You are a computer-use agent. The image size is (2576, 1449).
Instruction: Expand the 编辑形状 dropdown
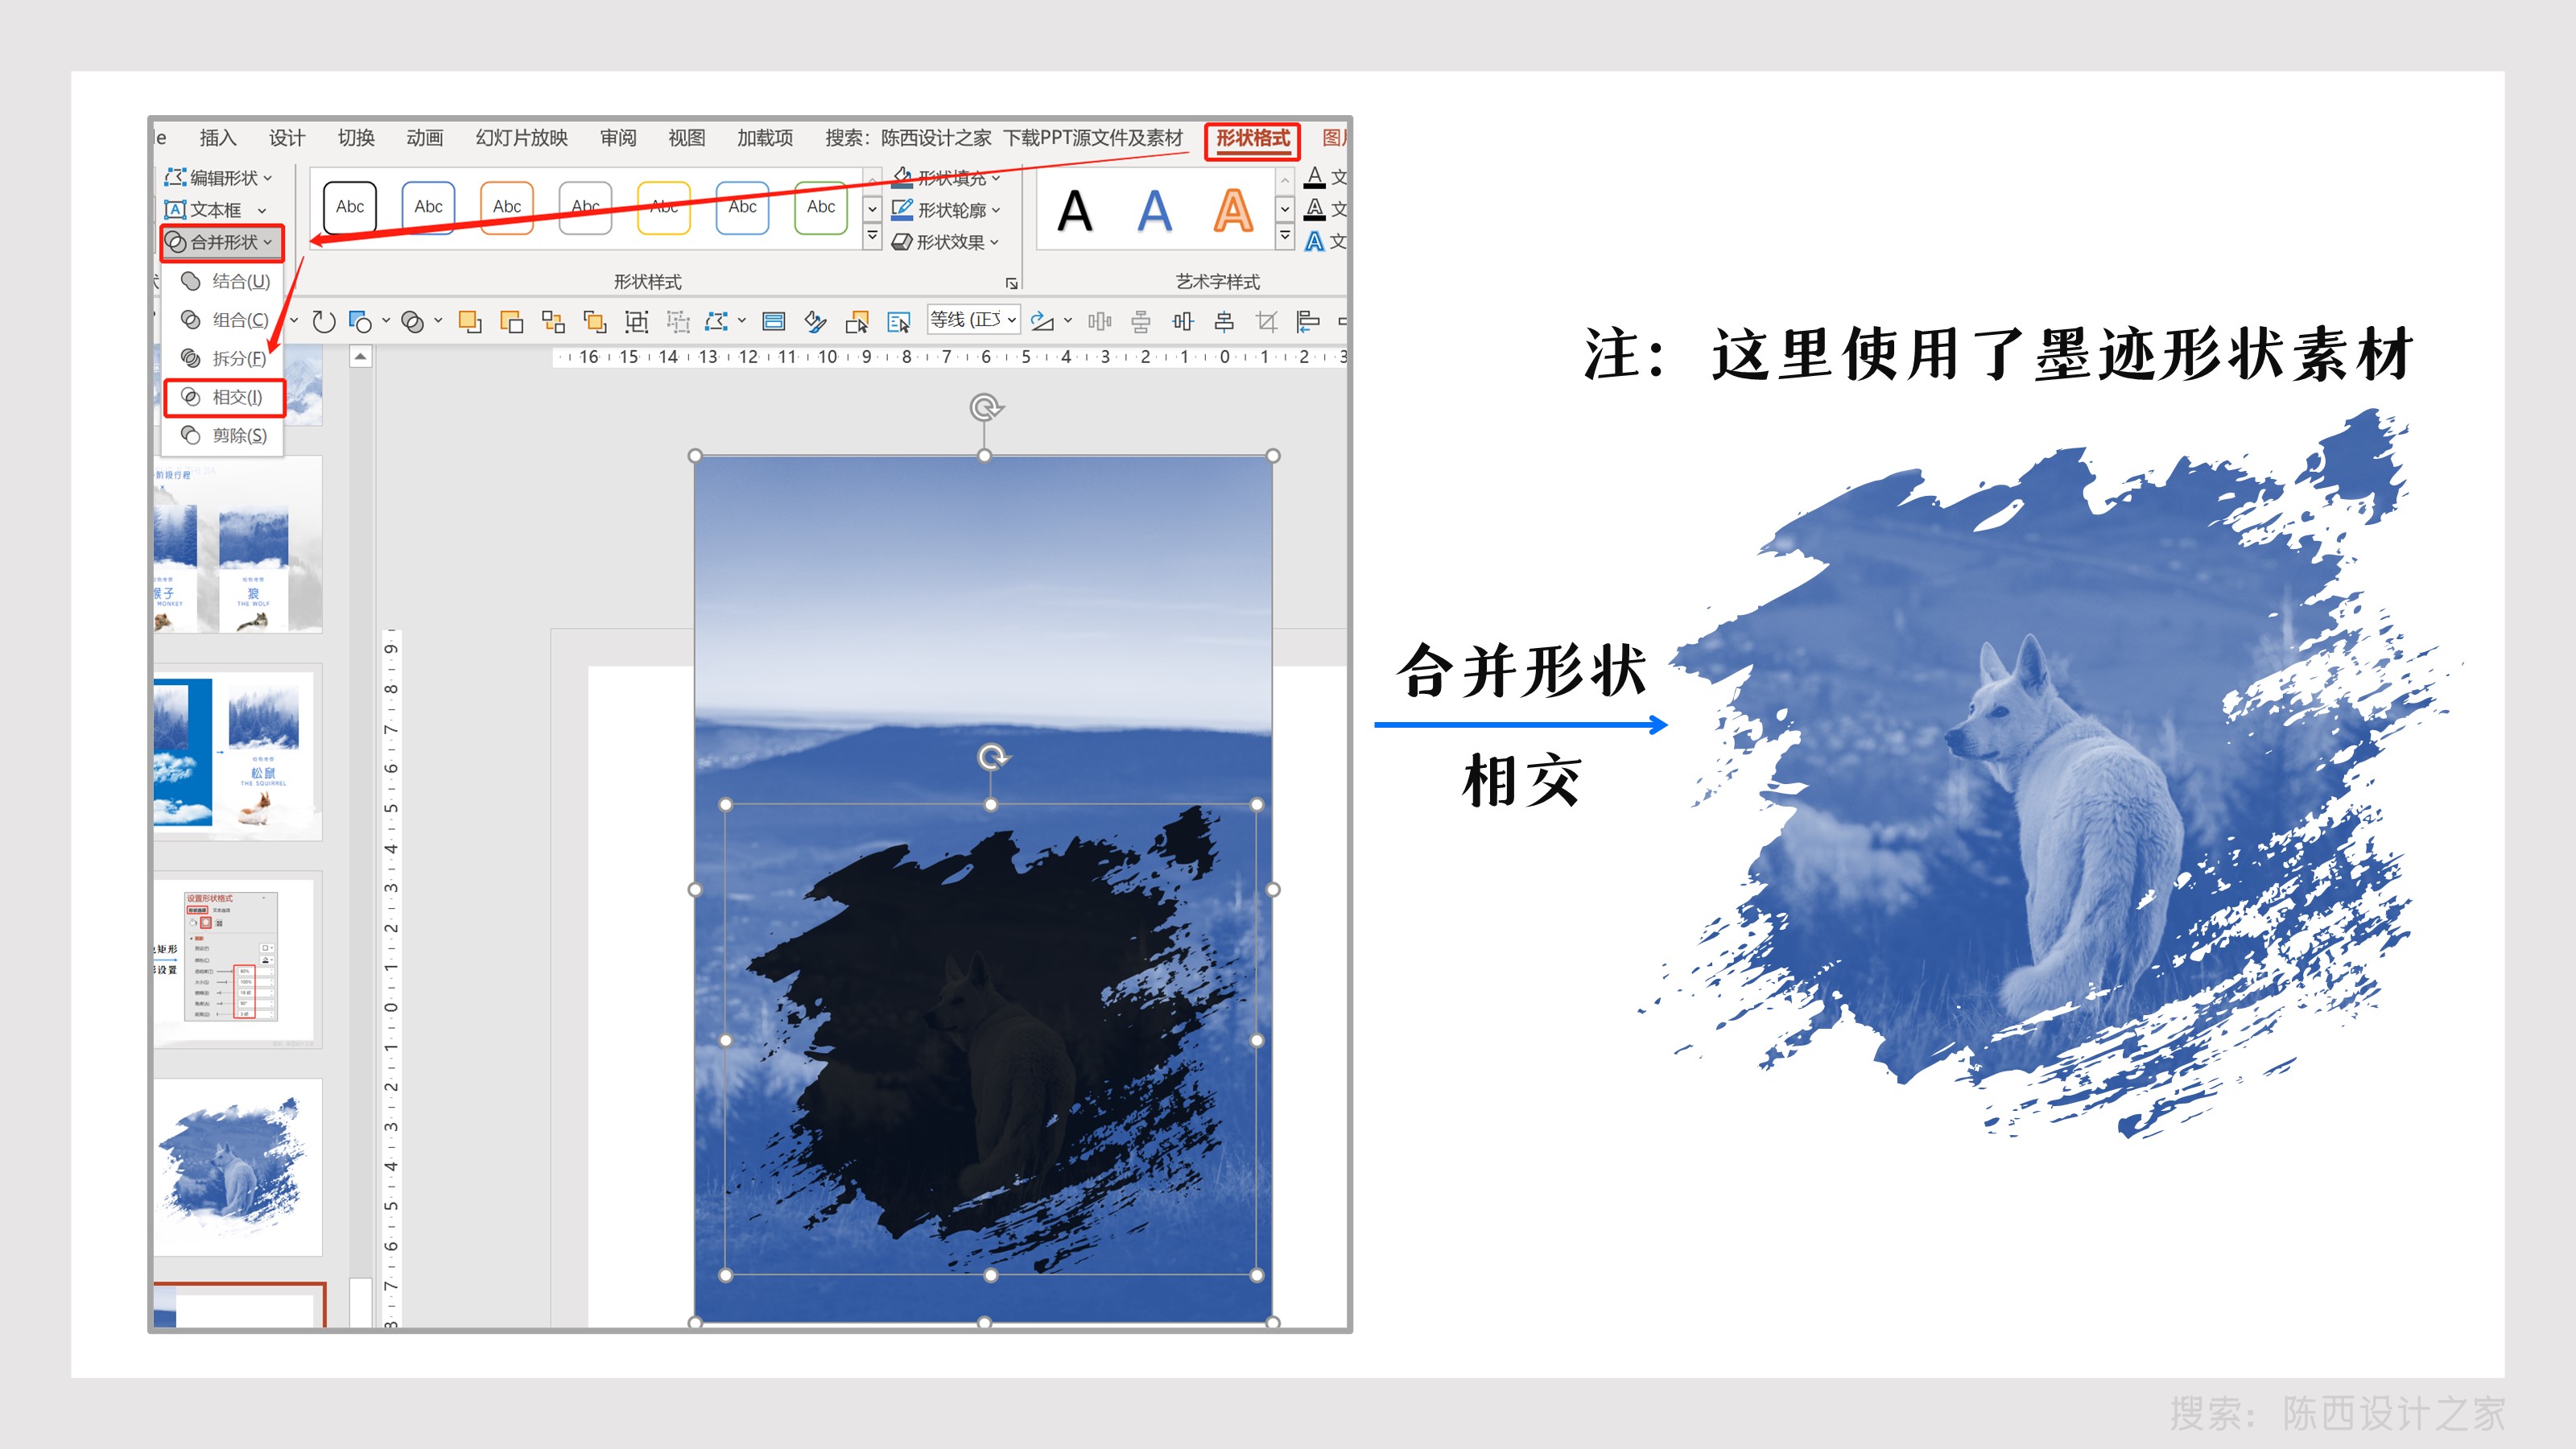coord(219,177)
